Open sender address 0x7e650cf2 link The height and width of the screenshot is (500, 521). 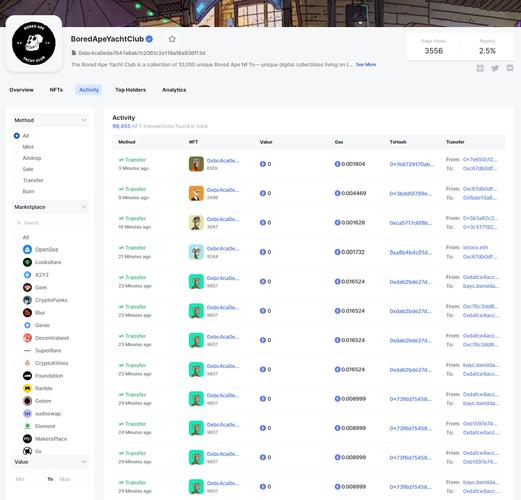point(480,159)
